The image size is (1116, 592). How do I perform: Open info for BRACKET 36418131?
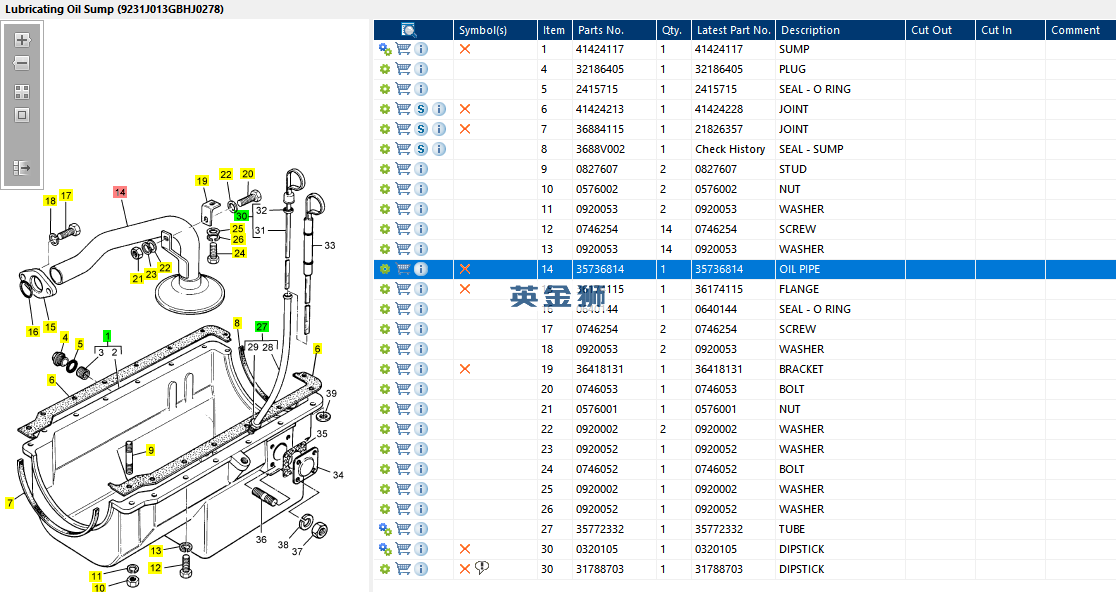(421, 369)
